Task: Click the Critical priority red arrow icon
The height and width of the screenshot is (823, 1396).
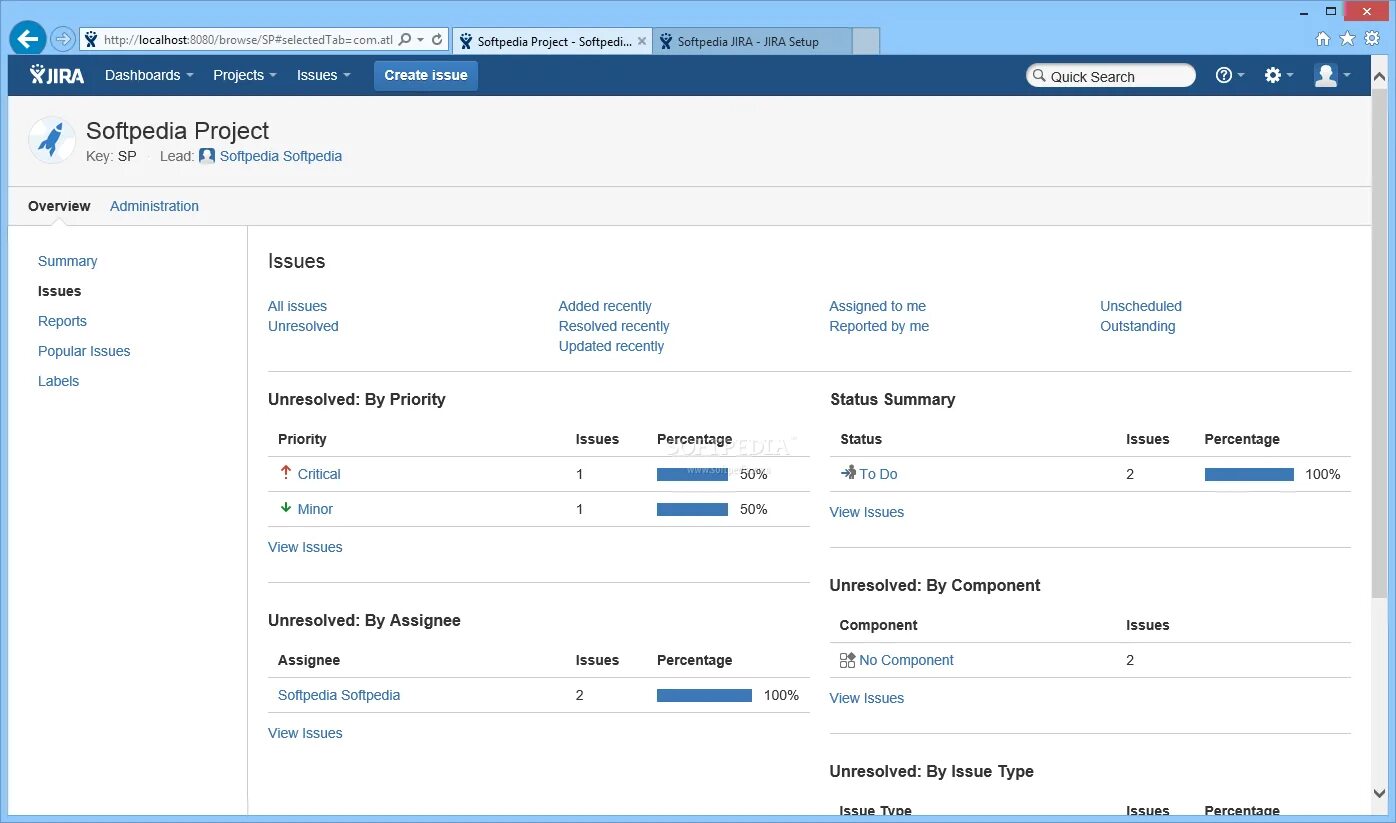Action: click(x=286, y=472)
